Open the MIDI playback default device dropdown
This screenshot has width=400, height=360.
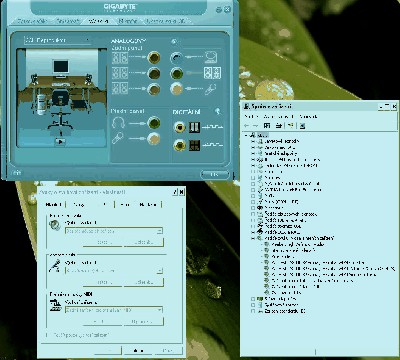point(114,310)
